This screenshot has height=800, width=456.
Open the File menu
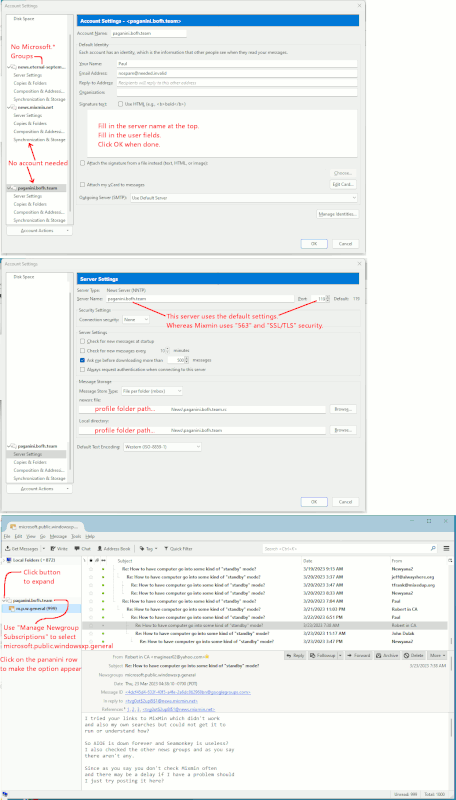(x=7, y=536)
